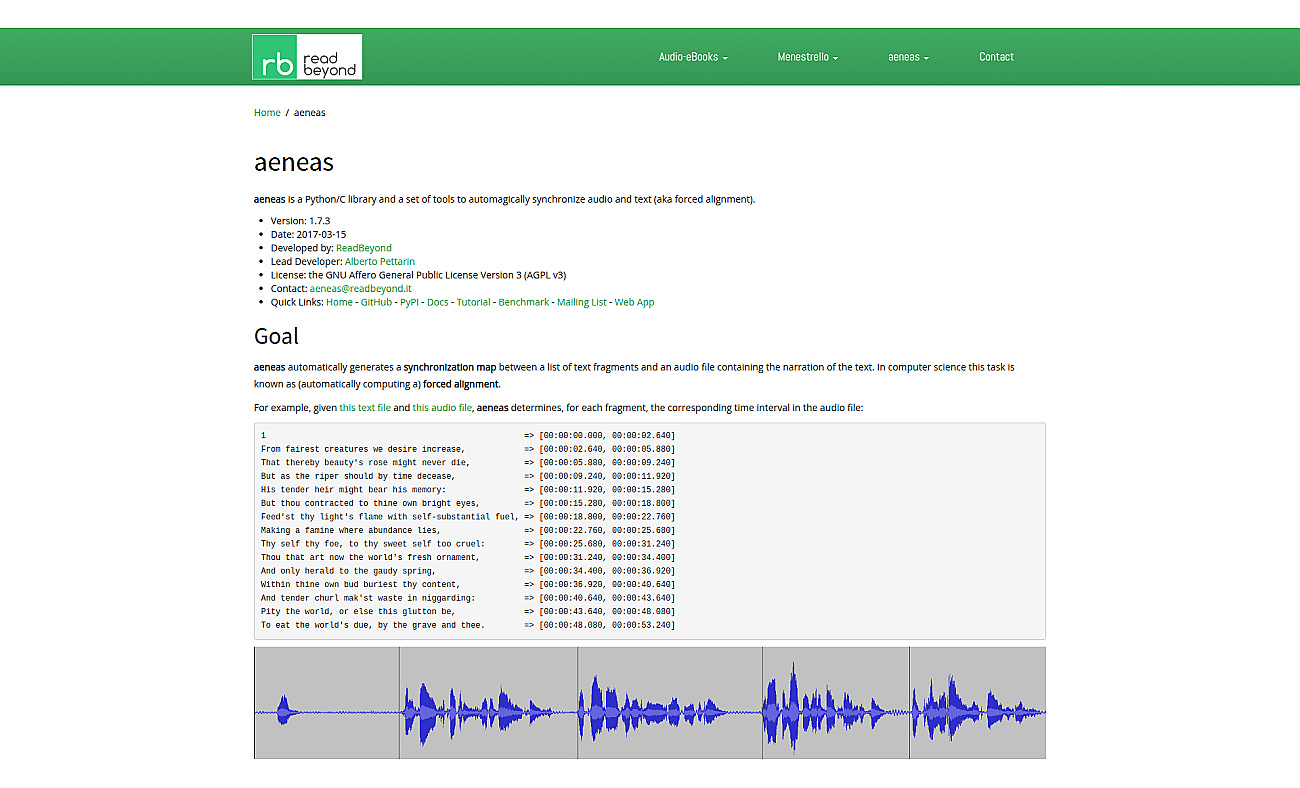Click line 'Feed'st thy light's flame with self-substantial fuel,'
Image resolution: width=1300 pixels, height=788 pixels.
click(x=390, y=517)
